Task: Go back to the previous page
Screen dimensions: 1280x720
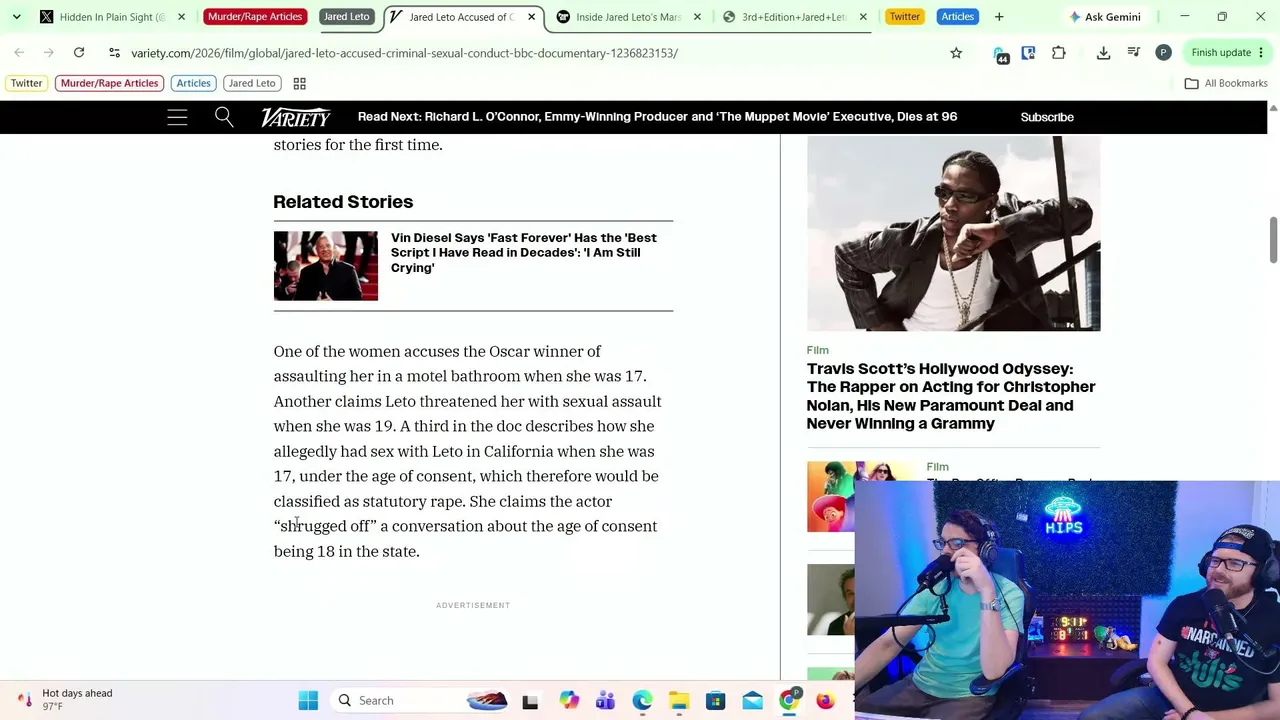Action: coord(19,53)
